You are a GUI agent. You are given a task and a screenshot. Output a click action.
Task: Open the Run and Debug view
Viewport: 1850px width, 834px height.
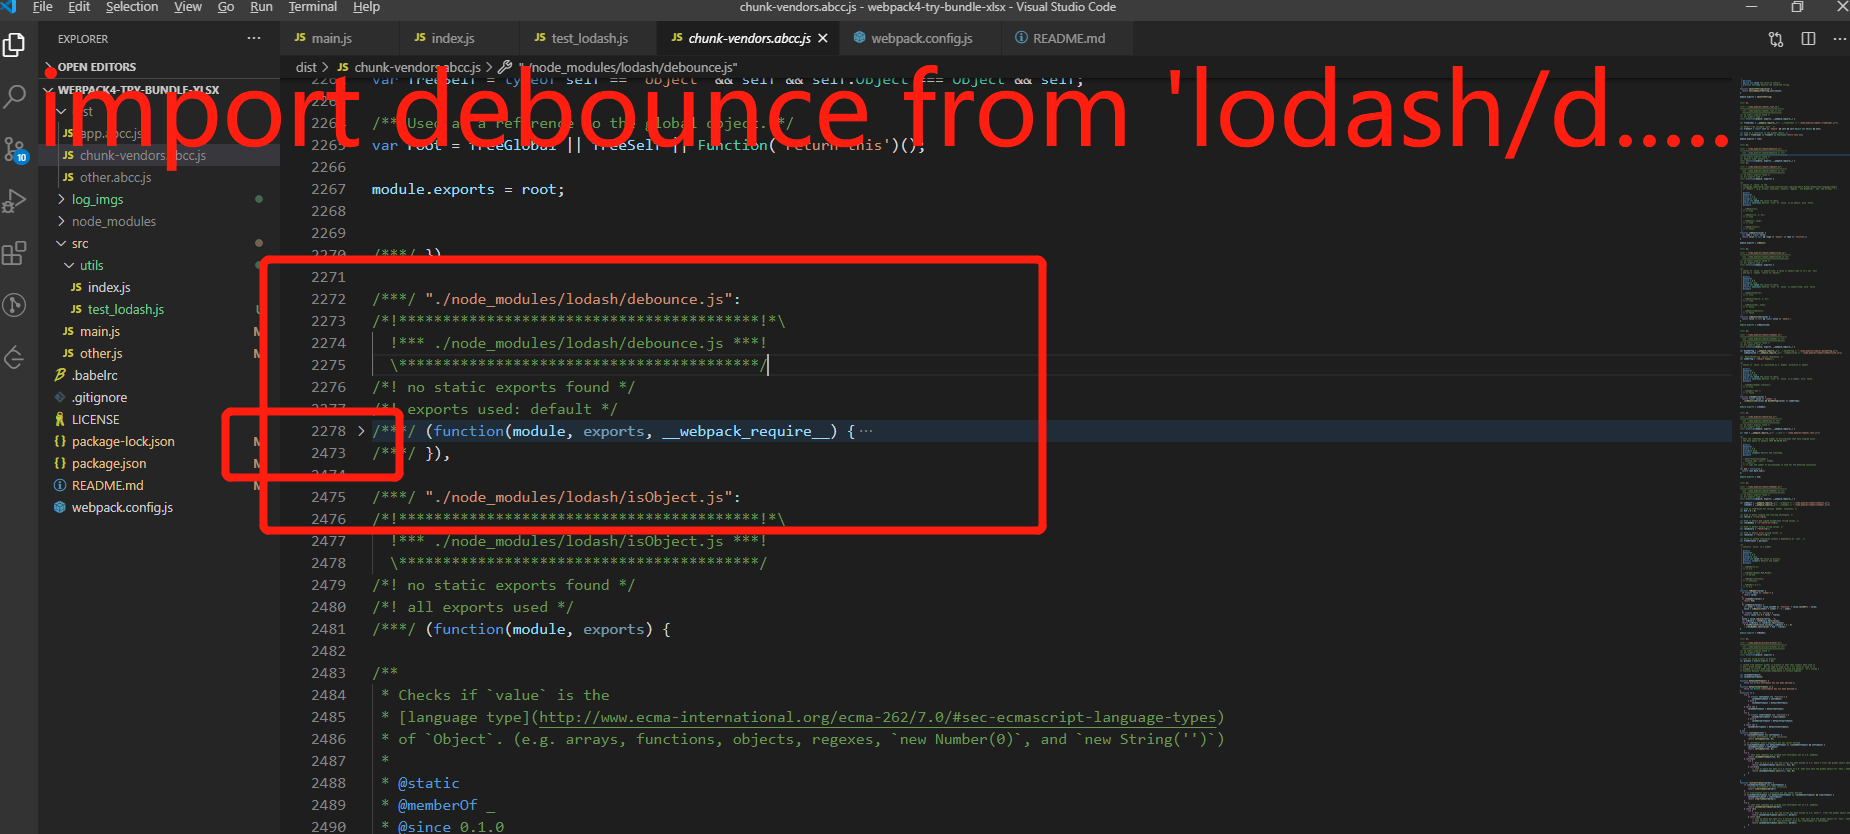tap(15, 201)
